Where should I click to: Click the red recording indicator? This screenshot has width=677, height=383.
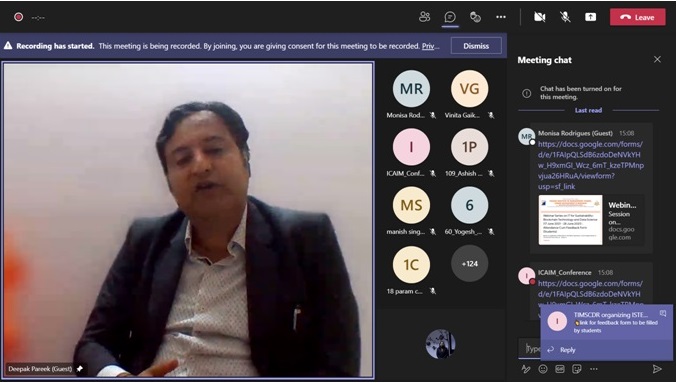(x=18, y=17)
